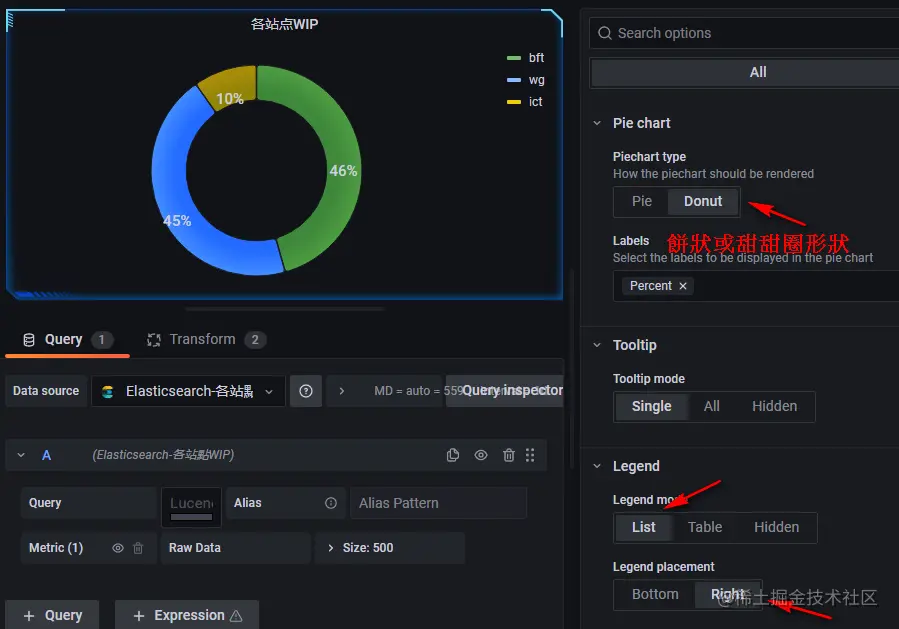Switch to the Query tab
The width and height of the screenshot is (899, 629).
67,340
